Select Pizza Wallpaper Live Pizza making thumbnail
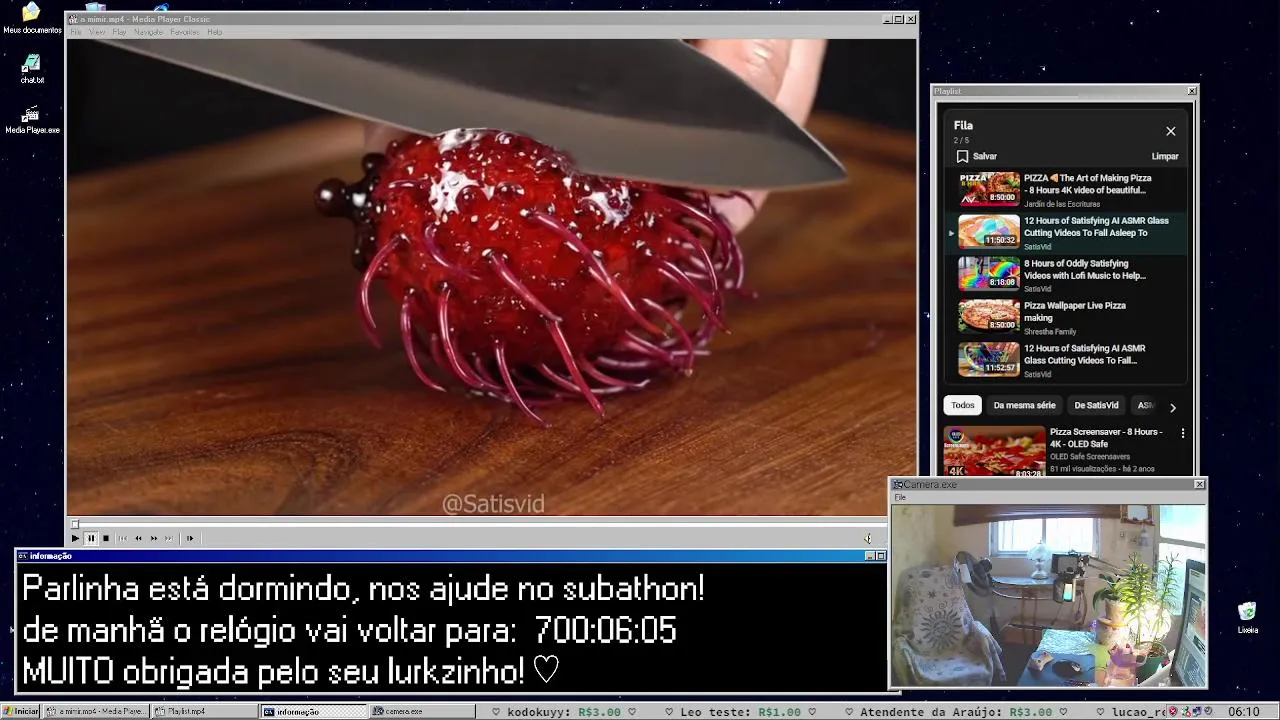 [989, 316]
